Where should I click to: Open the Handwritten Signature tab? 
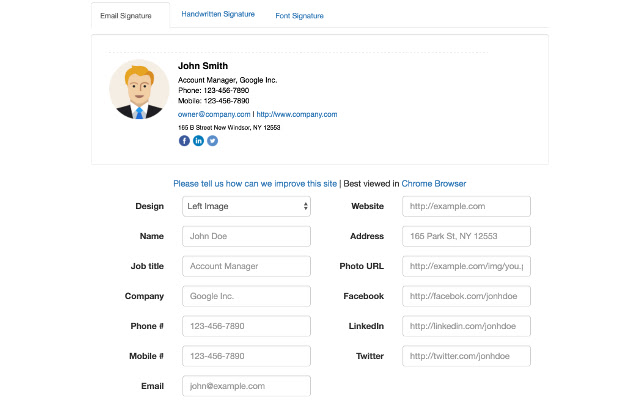218,15
